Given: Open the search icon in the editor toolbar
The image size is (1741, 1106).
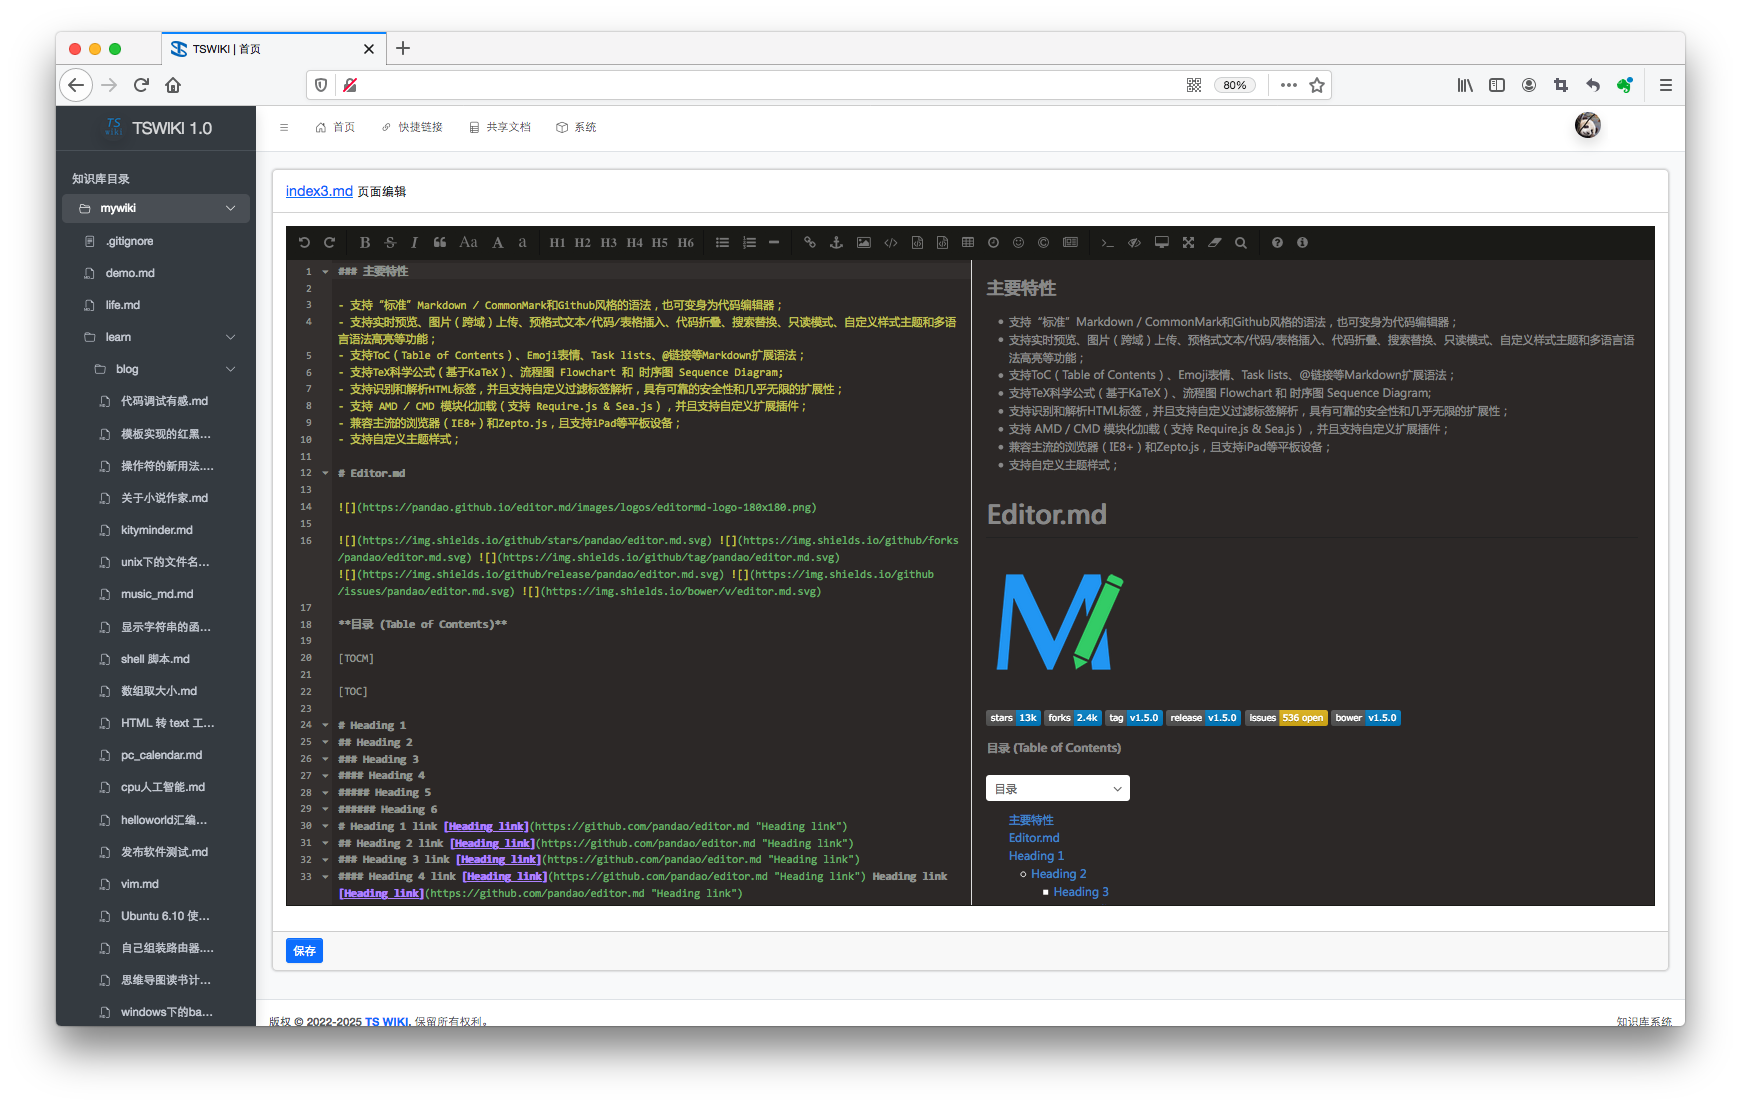Looking at the screenshot, I should (1240, 242).
